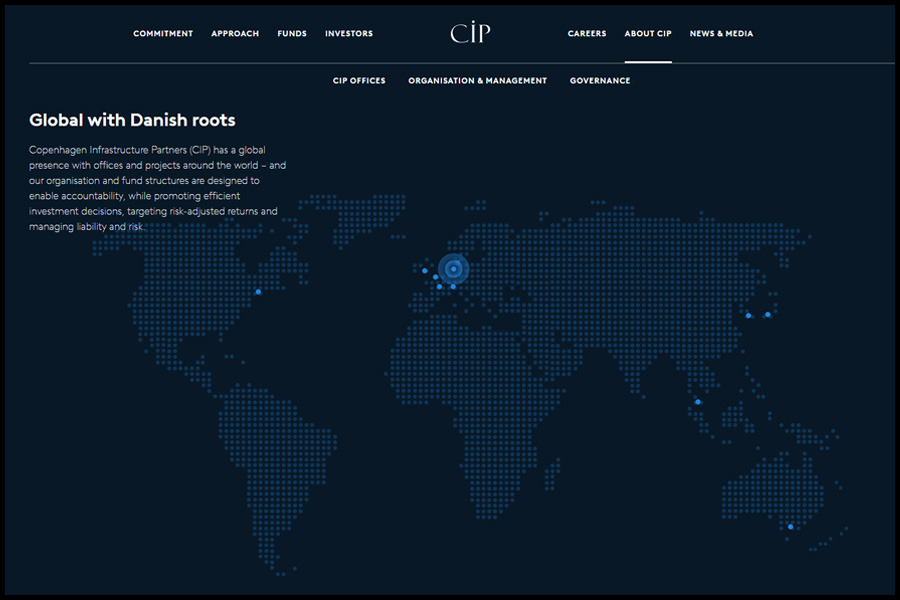This screenshot has height=600, width=900.
Task: Navigate to the FUNDS page
Action: [291, 33]
